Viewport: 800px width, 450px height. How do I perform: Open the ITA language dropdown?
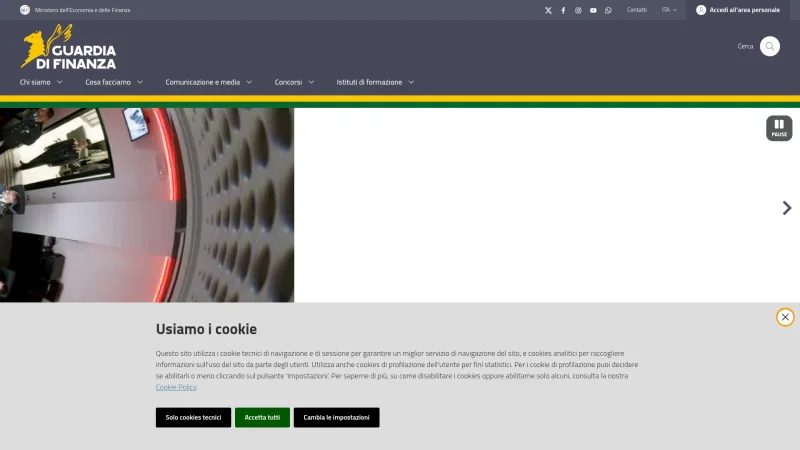click(x=669, y=10)
